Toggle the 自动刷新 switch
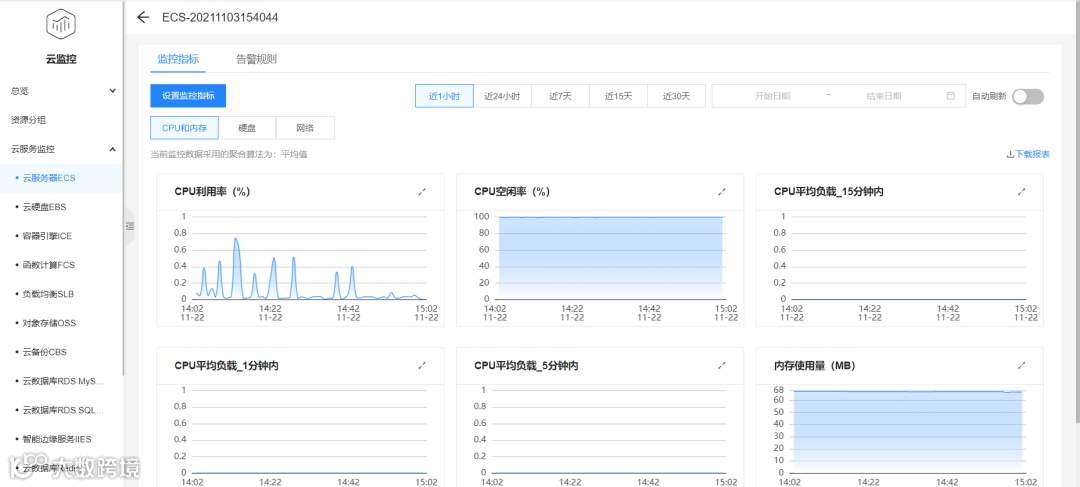1080x487 pixels. [1028, 96]
